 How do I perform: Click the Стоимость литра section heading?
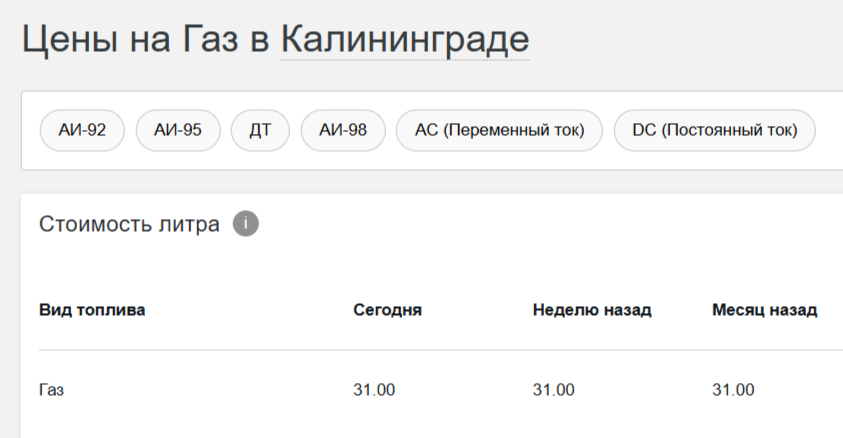tap(129, 224)
